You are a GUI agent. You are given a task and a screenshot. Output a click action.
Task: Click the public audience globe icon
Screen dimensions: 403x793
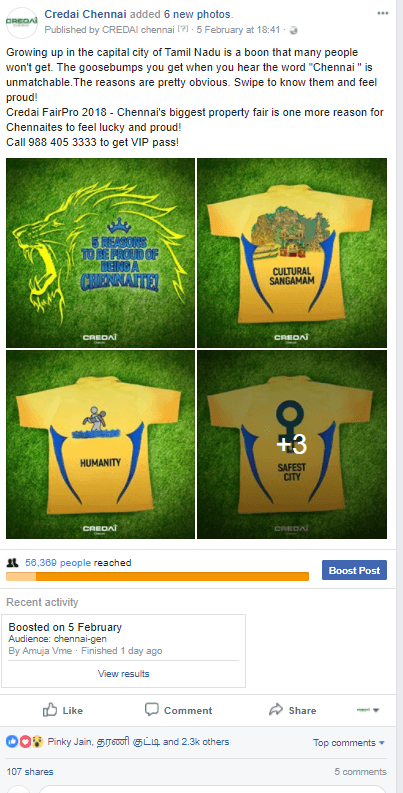tap(293, 30)
